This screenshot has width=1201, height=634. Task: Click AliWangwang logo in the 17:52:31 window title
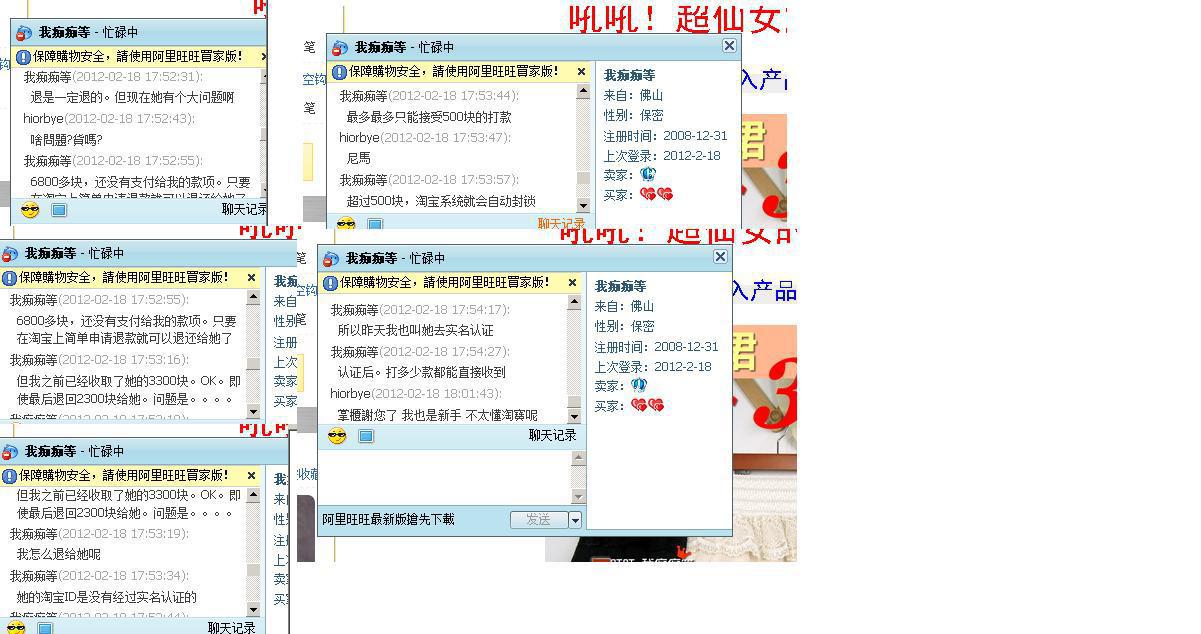click(x=24, y=34)
